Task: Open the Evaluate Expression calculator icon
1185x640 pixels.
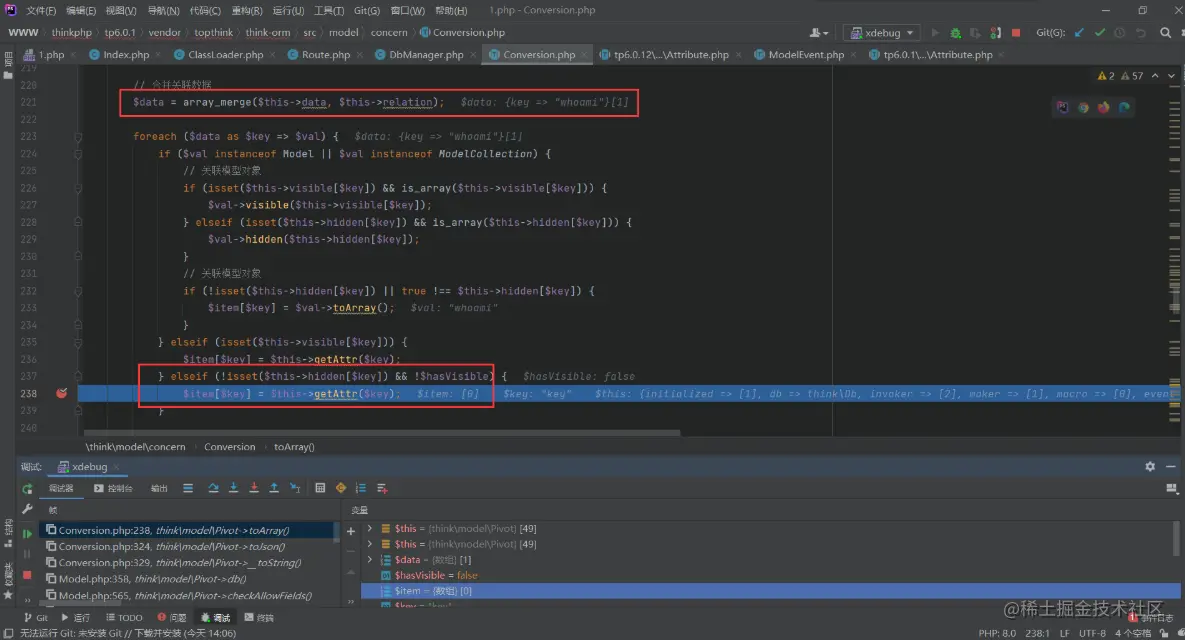Action: pyautogui.click(x=320, y=488)
